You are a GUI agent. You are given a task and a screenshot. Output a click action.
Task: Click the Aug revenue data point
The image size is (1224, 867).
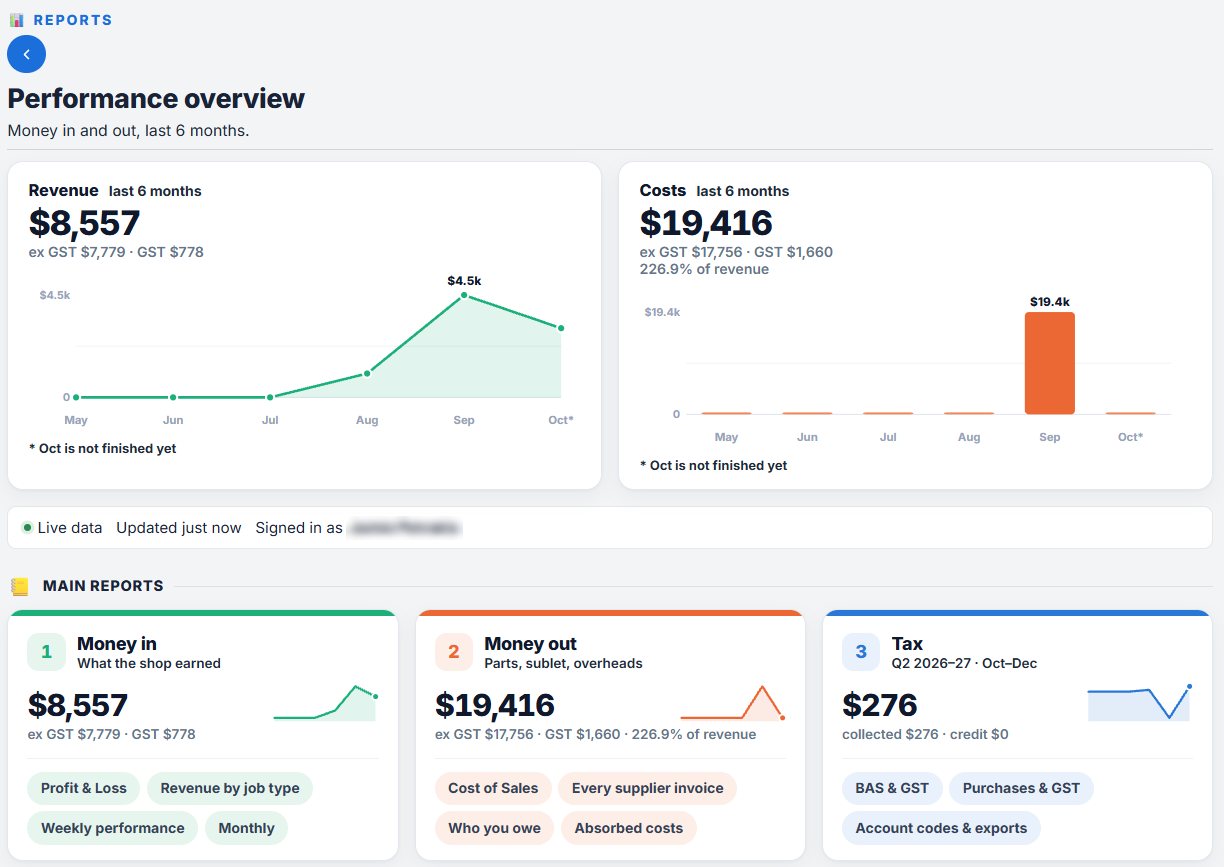click(367, 373)
